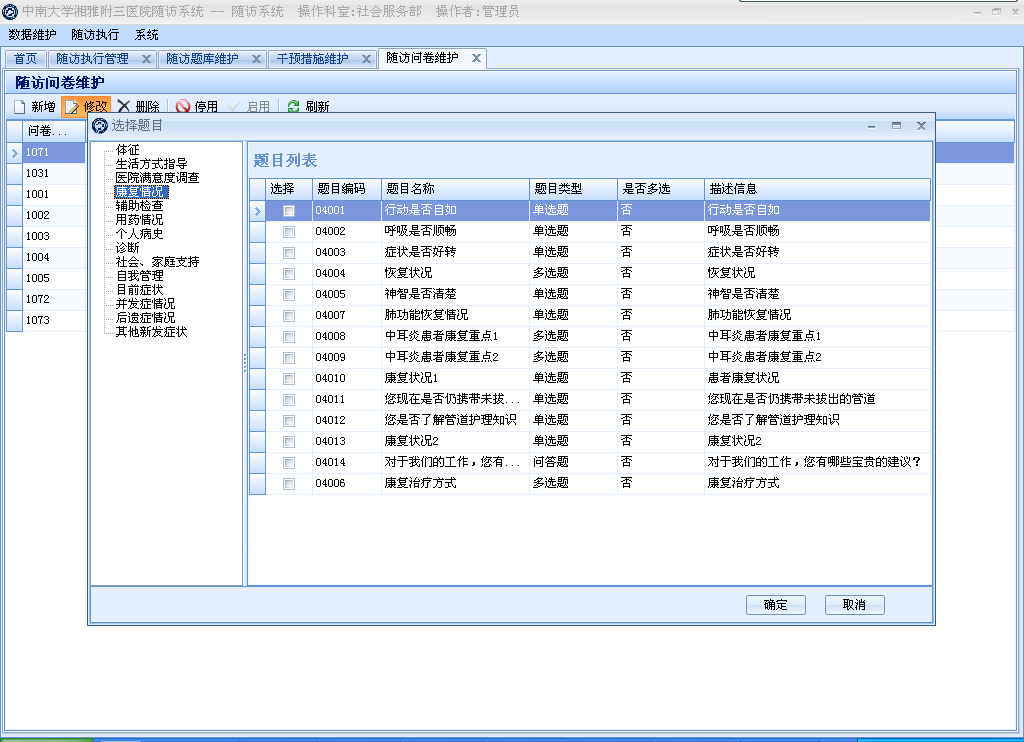Close the 干预措施维护 tab with its X
Image resolution: width=1024 pixels, height=742 pixels.
coord(366,59)
